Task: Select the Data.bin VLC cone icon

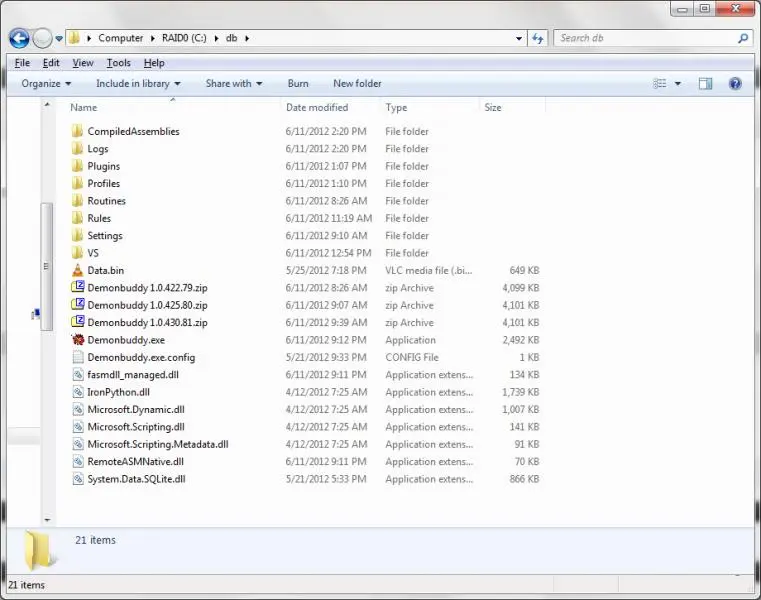Action: 78,270
